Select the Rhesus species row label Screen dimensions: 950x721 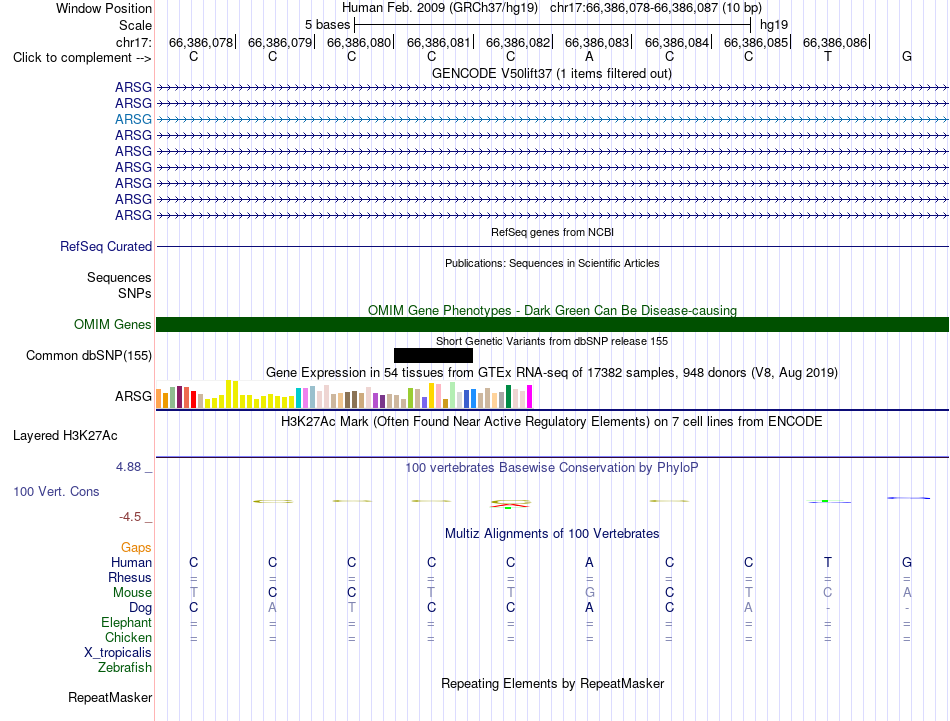click(x=130, y=578)
